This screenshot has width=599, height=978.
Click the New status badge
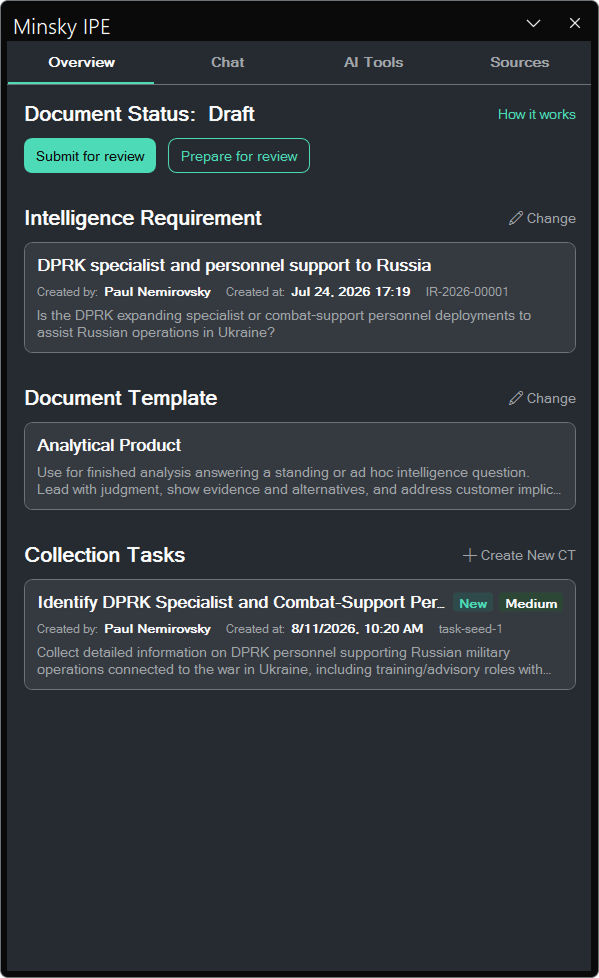tap(473, 603)
